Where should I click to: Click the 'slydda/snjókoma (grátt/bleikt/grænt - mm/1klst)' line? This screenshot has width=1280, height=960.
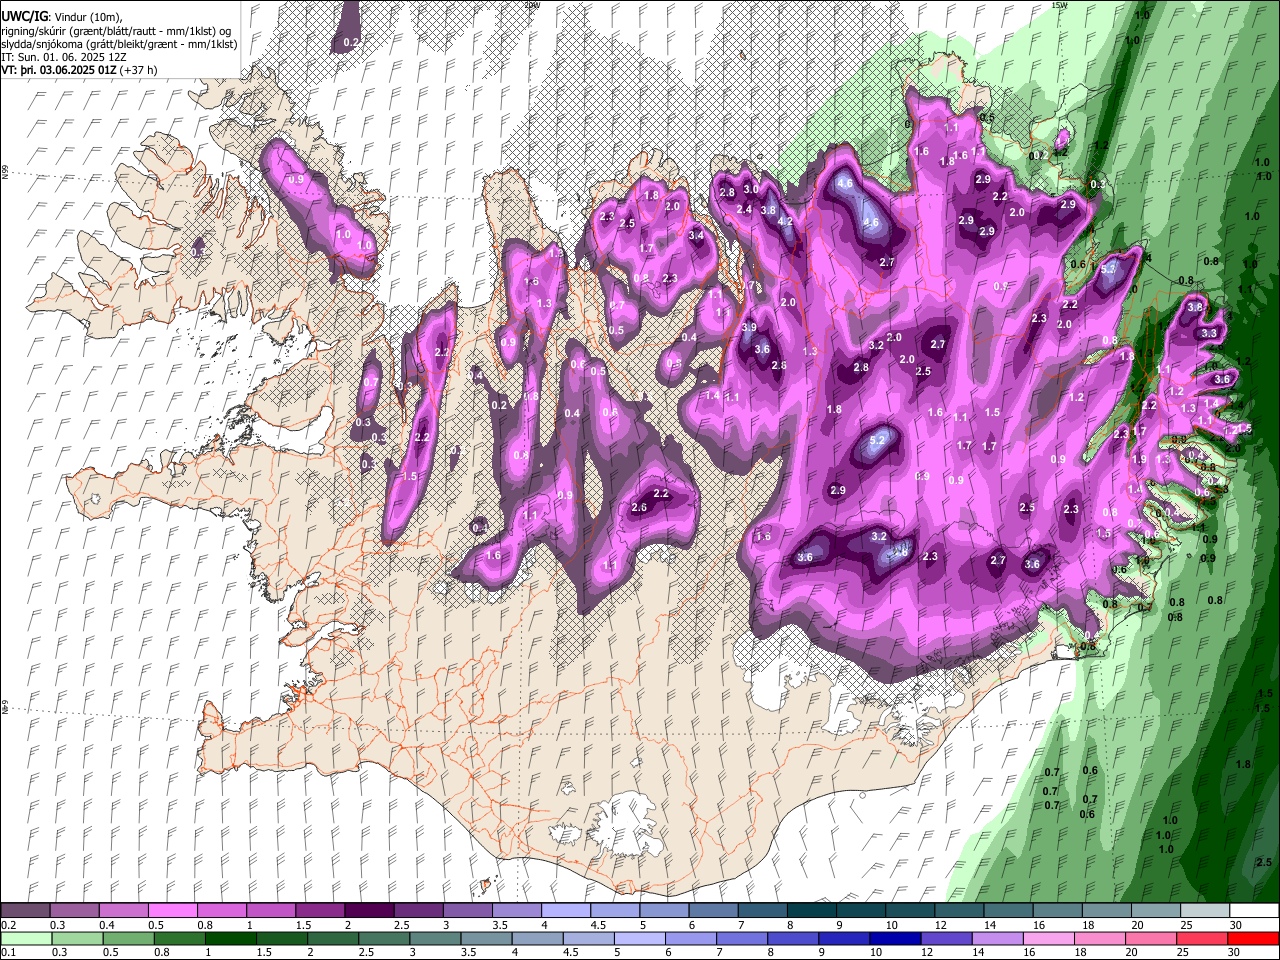pyautogui.click(x=119, y=44)
